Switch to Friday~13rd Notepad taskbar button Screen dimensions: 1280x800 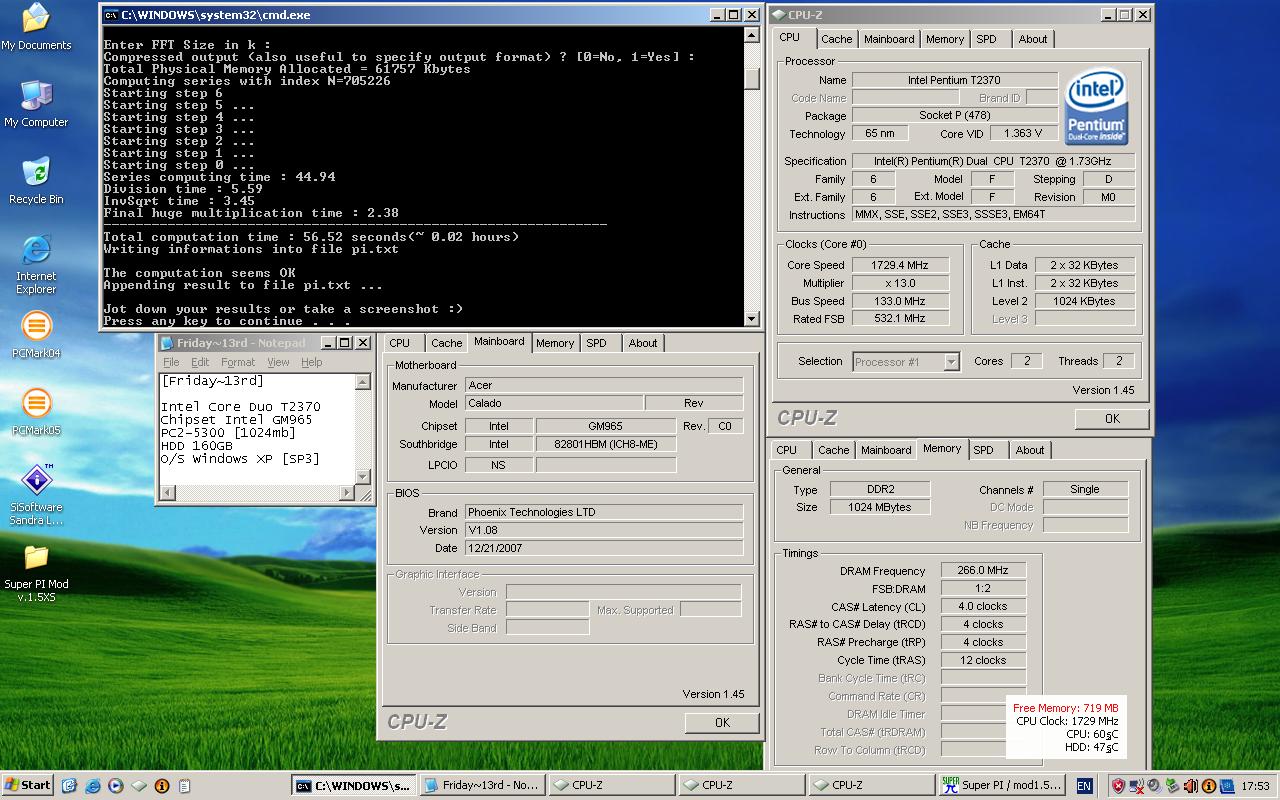(x=482, y=785)
